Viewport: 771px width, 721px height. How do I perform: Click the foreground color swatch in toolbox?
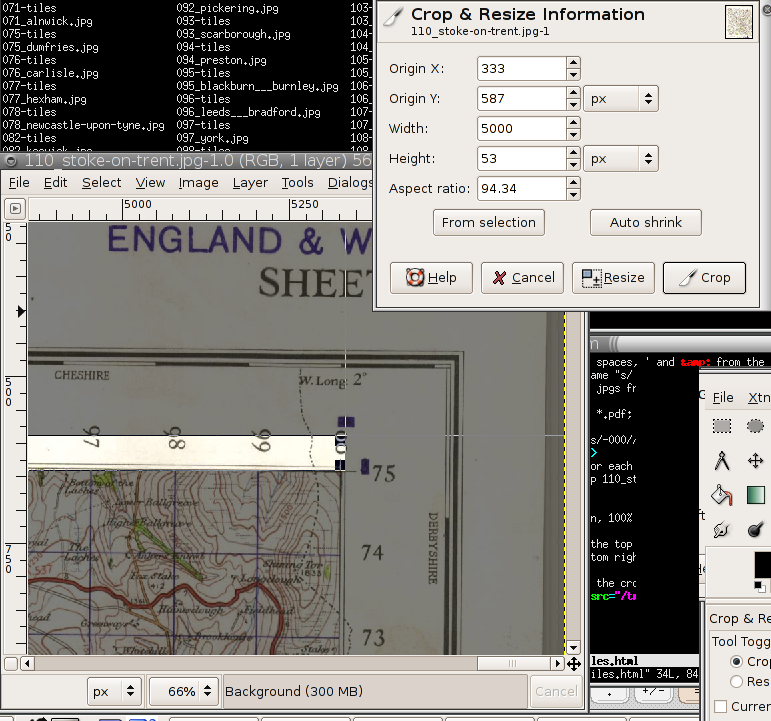(763, 564)
